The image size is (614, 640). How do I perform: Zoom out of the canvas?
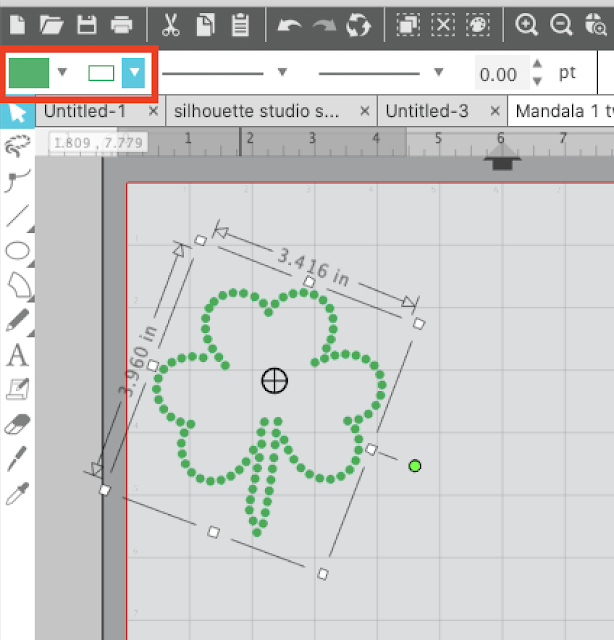561,25
